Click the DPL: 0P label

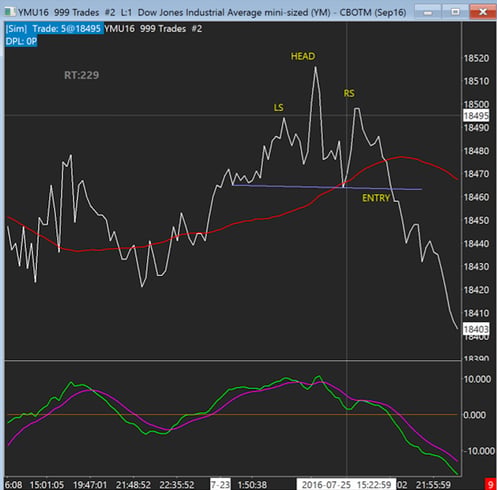pos(21,41)
